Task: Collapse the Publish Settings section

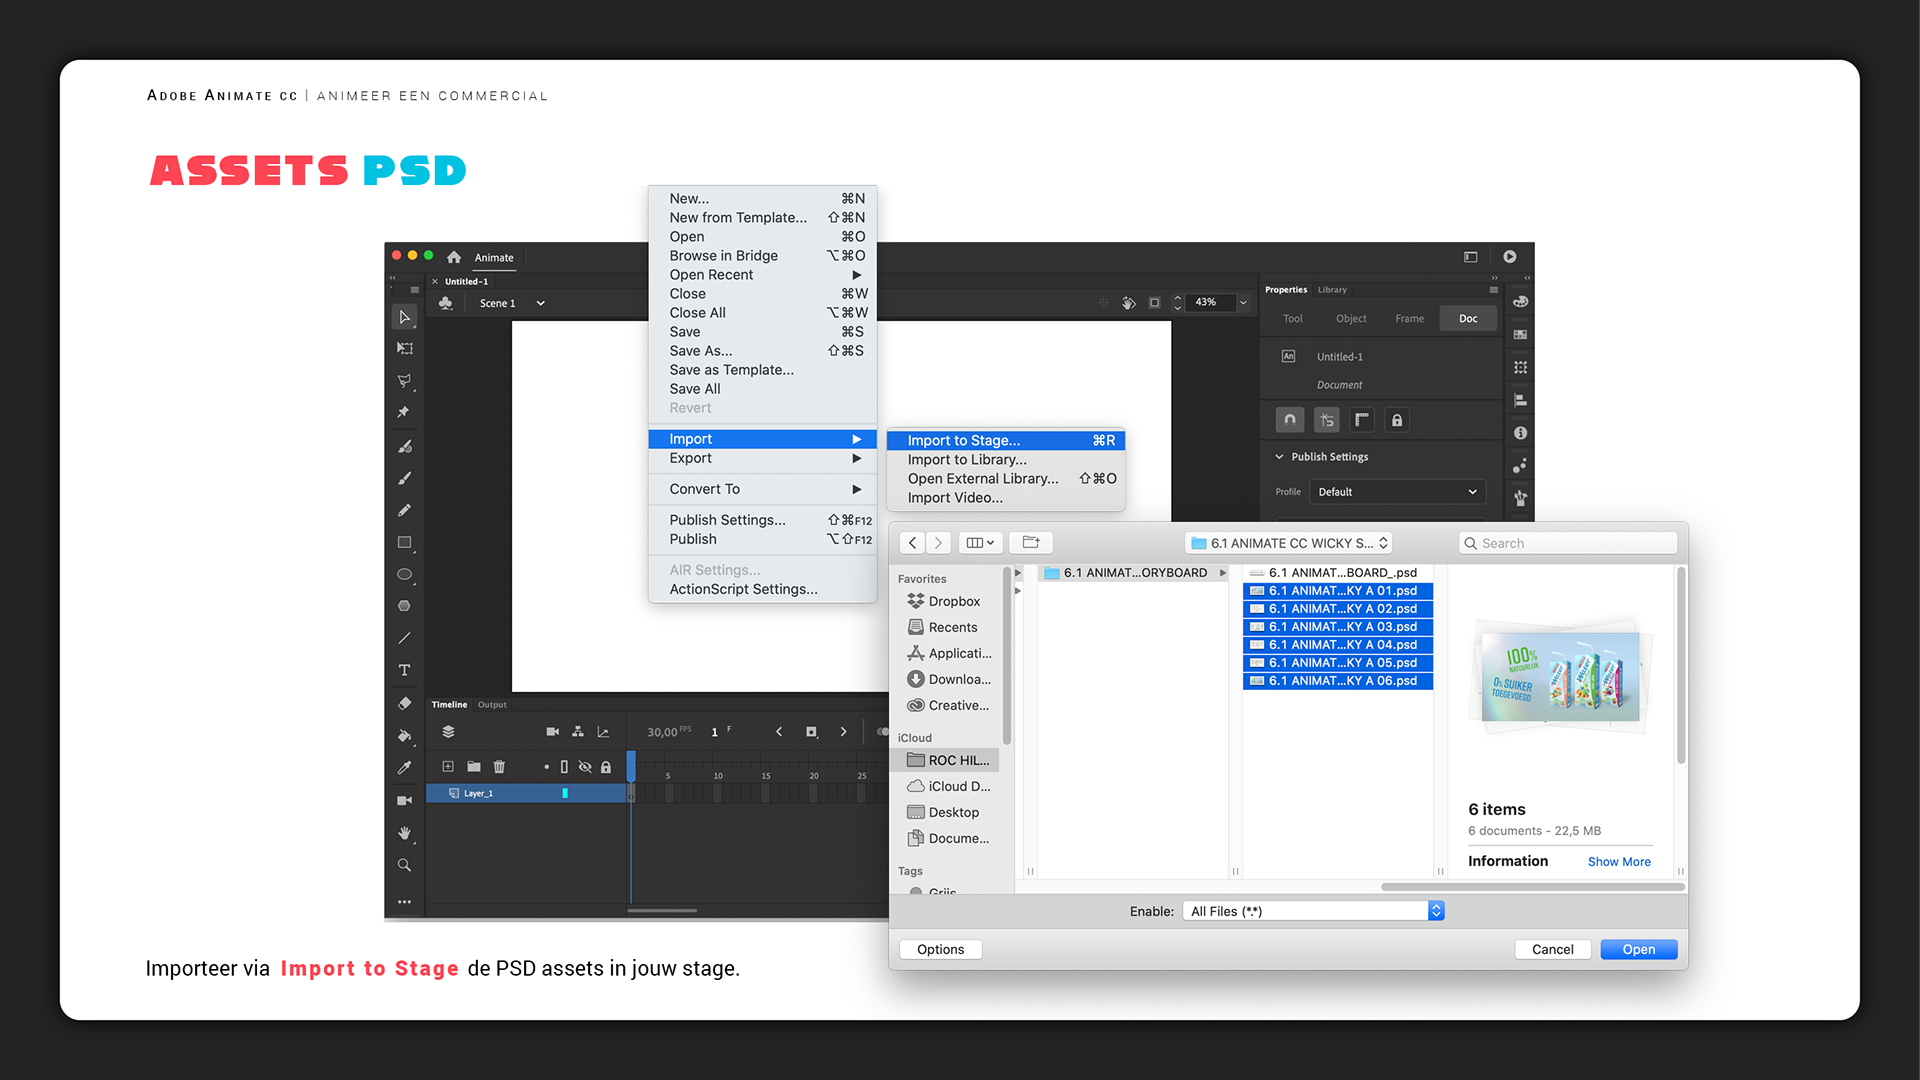Action: [x=1279, y=457]
